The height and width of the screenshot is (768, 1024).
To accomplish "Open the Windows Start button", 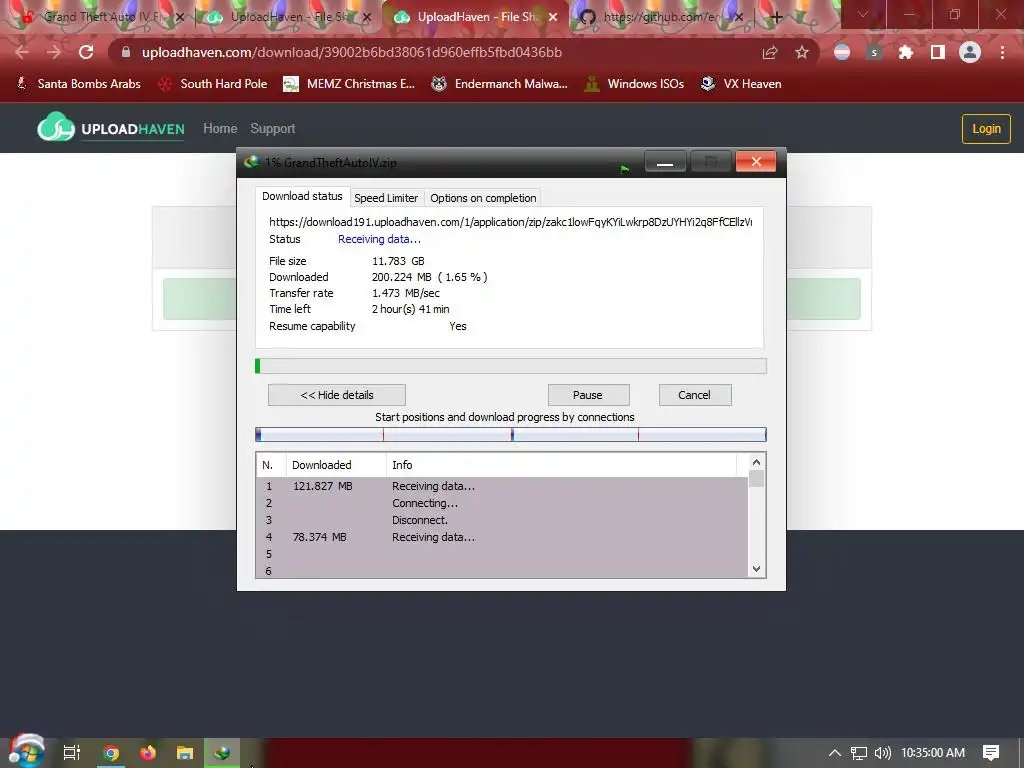I will [x=26, y=752].
